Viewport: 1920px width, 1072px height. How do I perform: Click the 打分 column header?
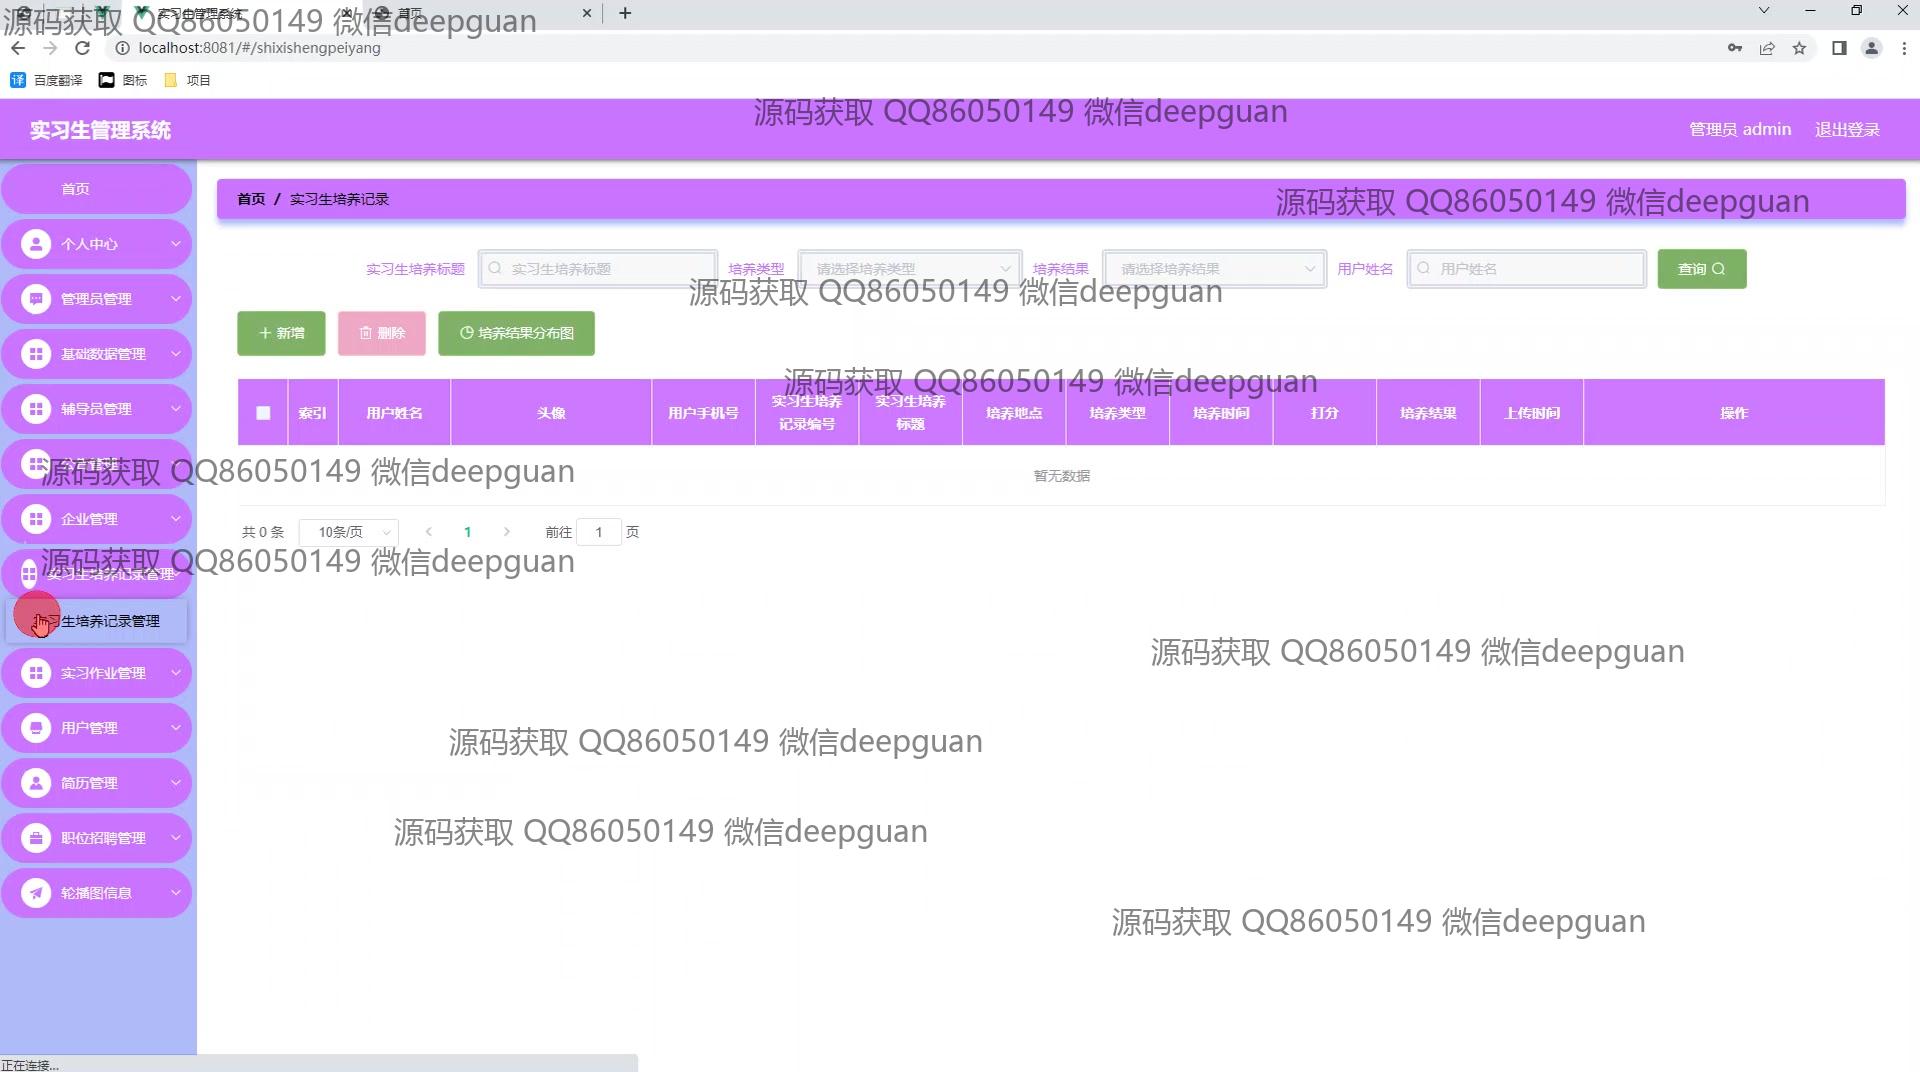point(1325,413)
